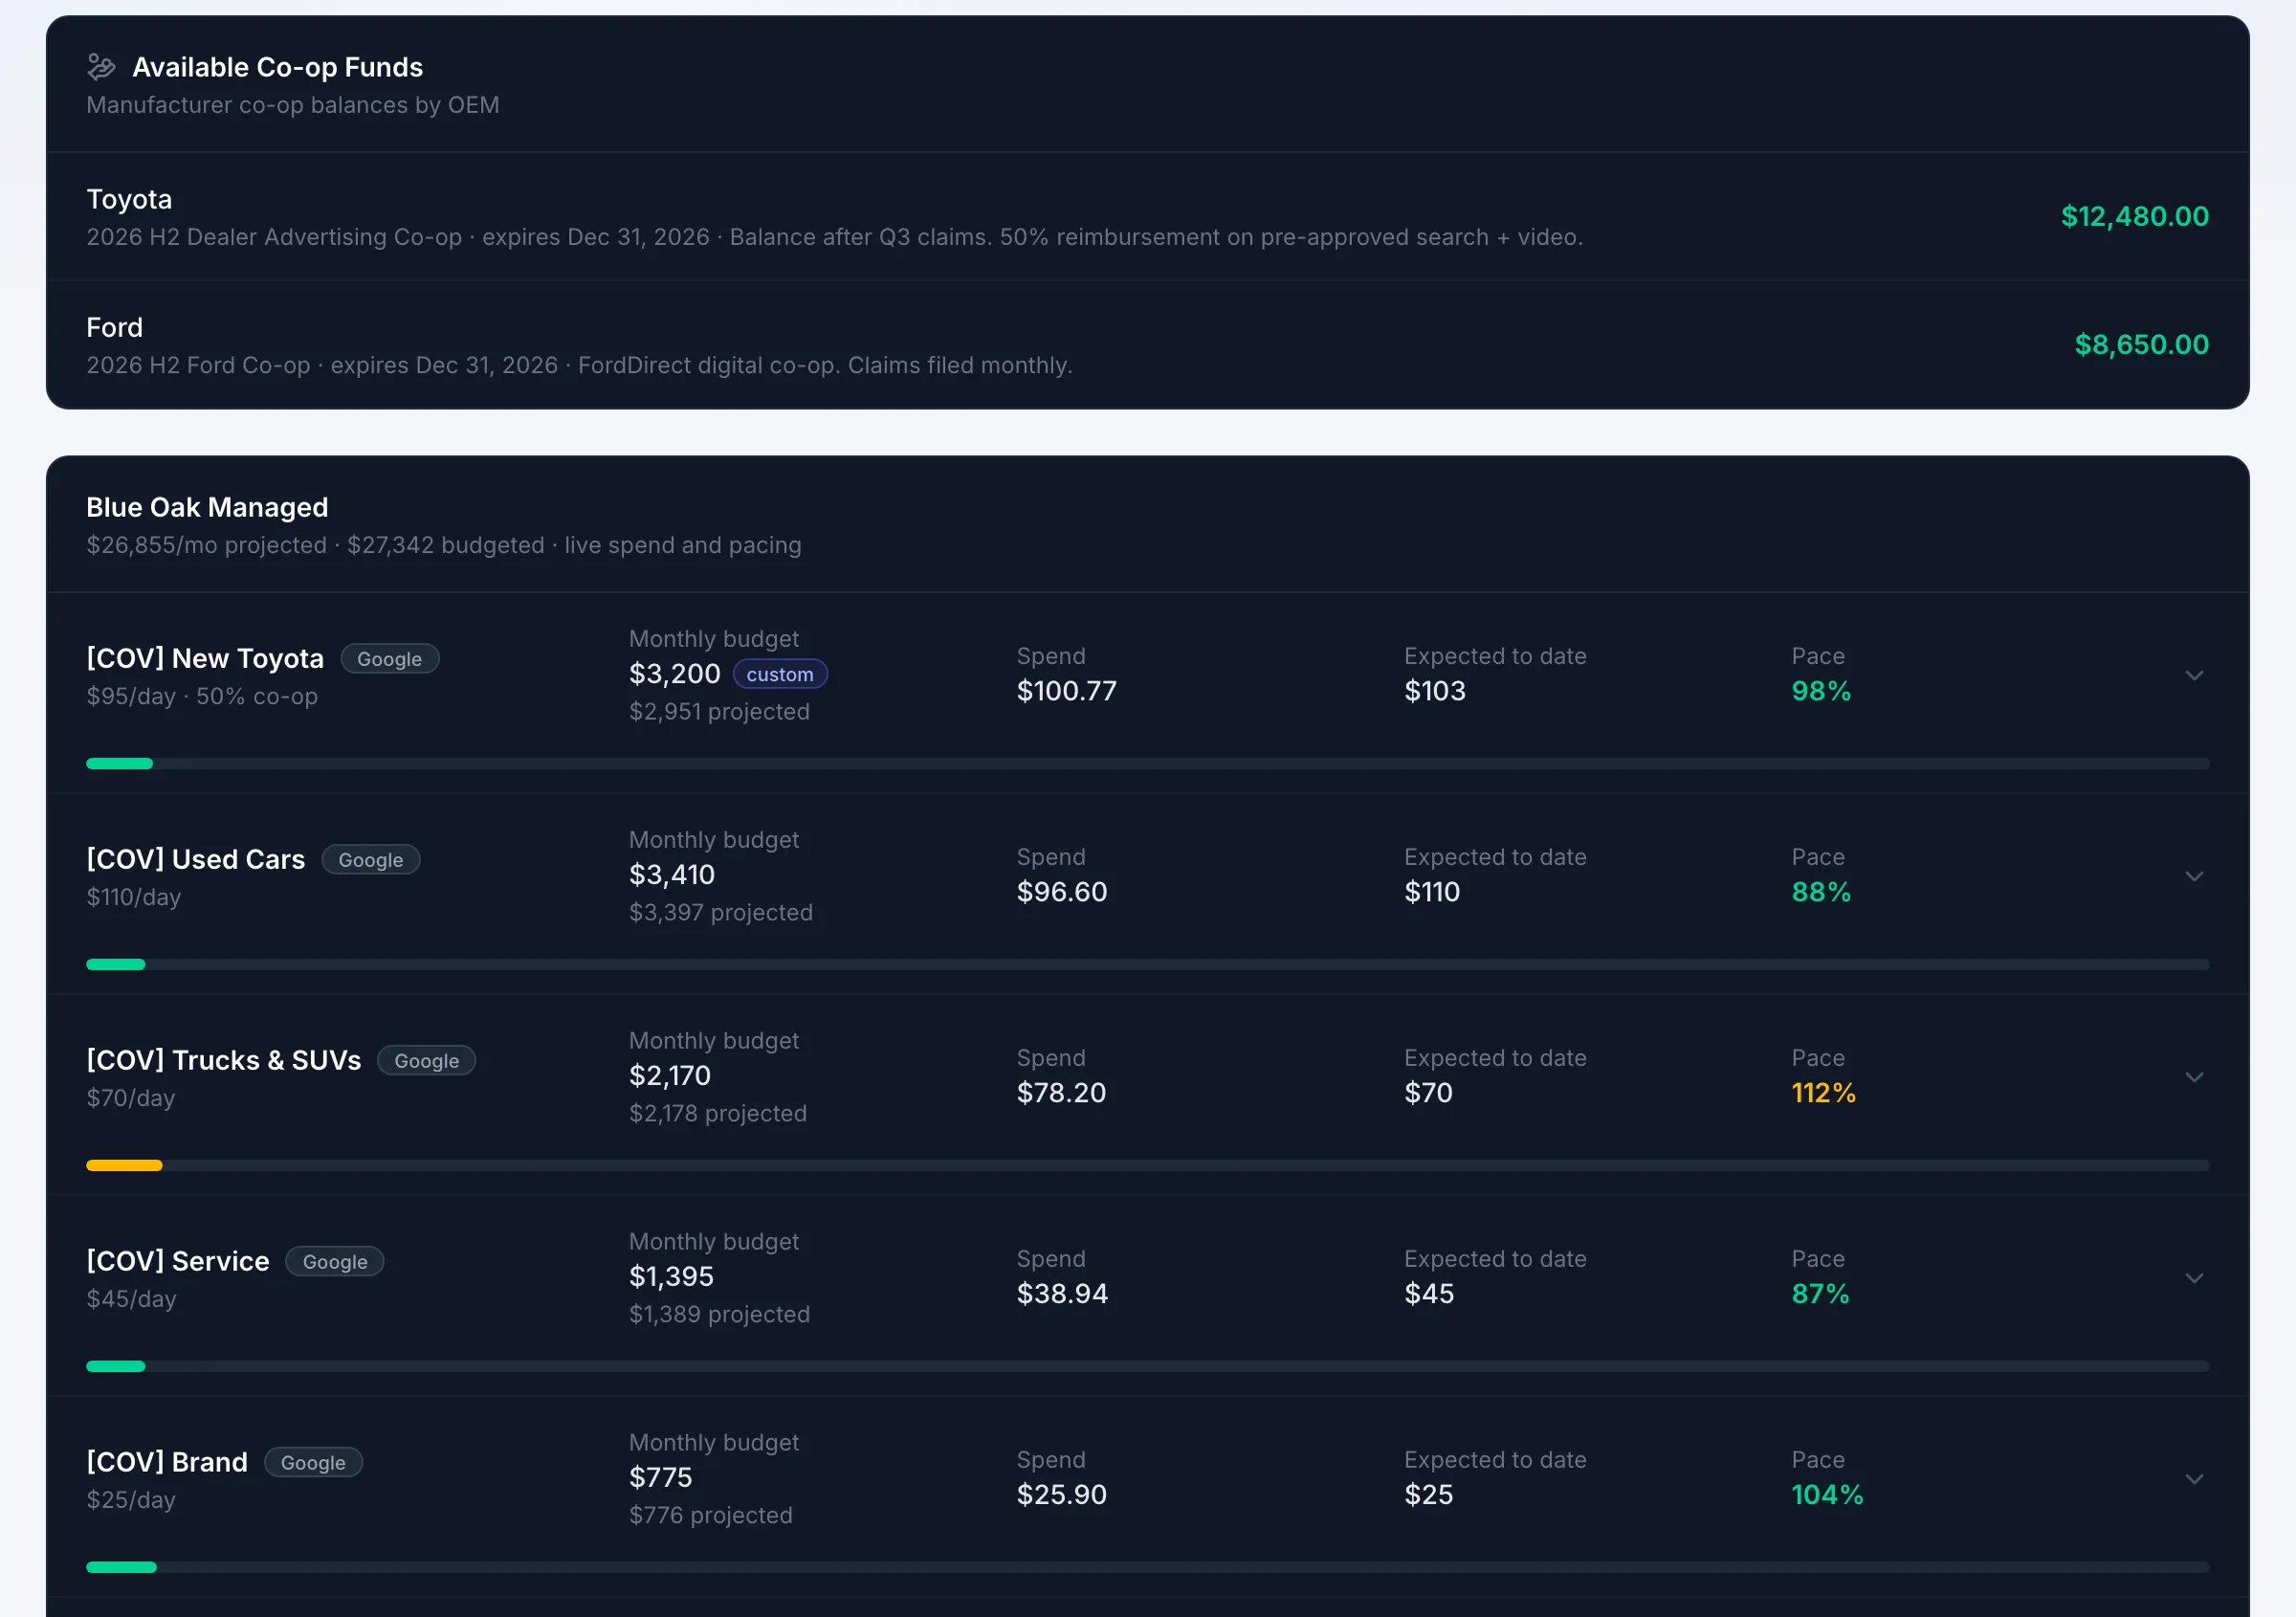Click the Available Co-op Funds heading
The width and height of the screenshot is (2296, 1617).
point(278,67)
